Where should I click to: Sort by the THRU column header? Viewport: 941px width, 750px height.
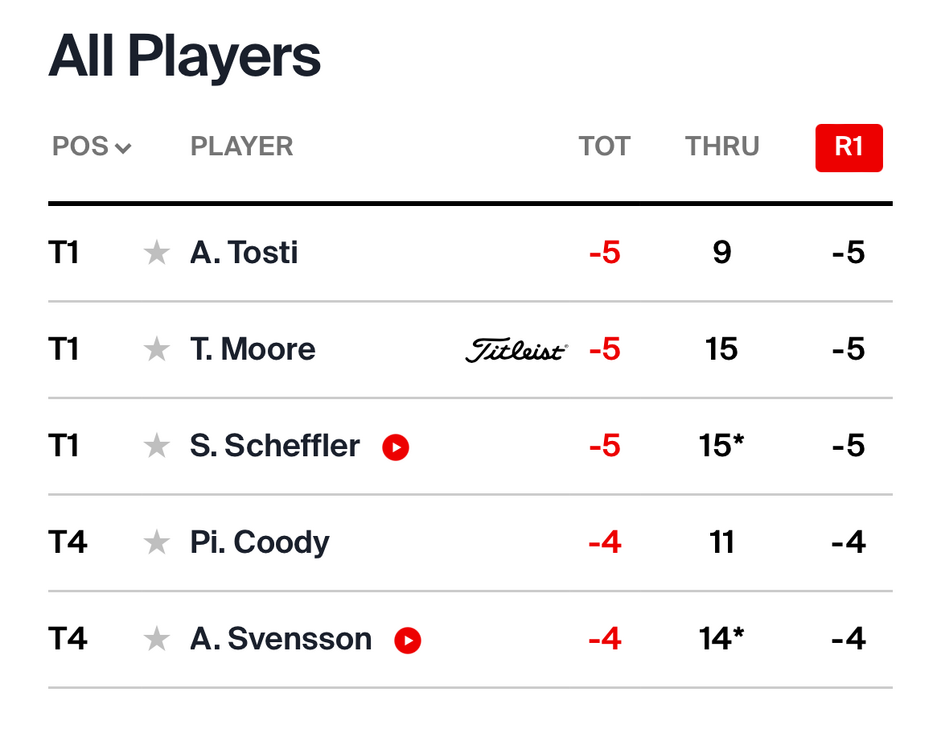pos(722,147)
